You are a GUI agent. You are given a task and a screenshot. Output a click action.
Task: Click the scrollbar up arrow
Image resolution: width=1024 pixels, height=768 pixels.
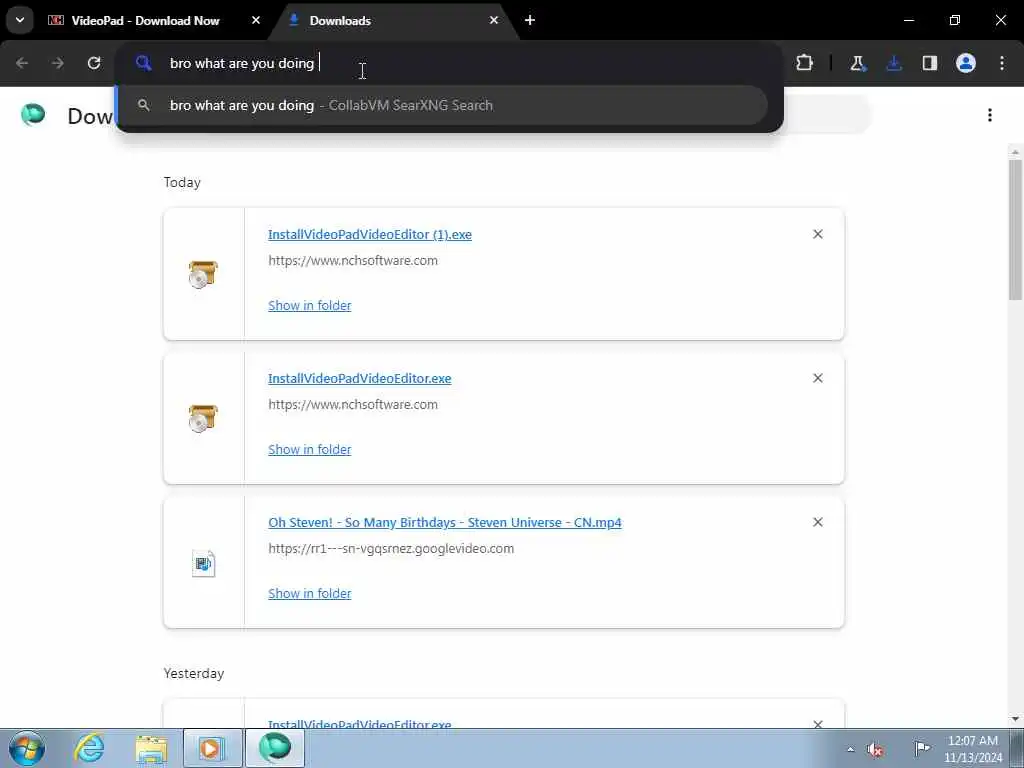click(1015, 152)
